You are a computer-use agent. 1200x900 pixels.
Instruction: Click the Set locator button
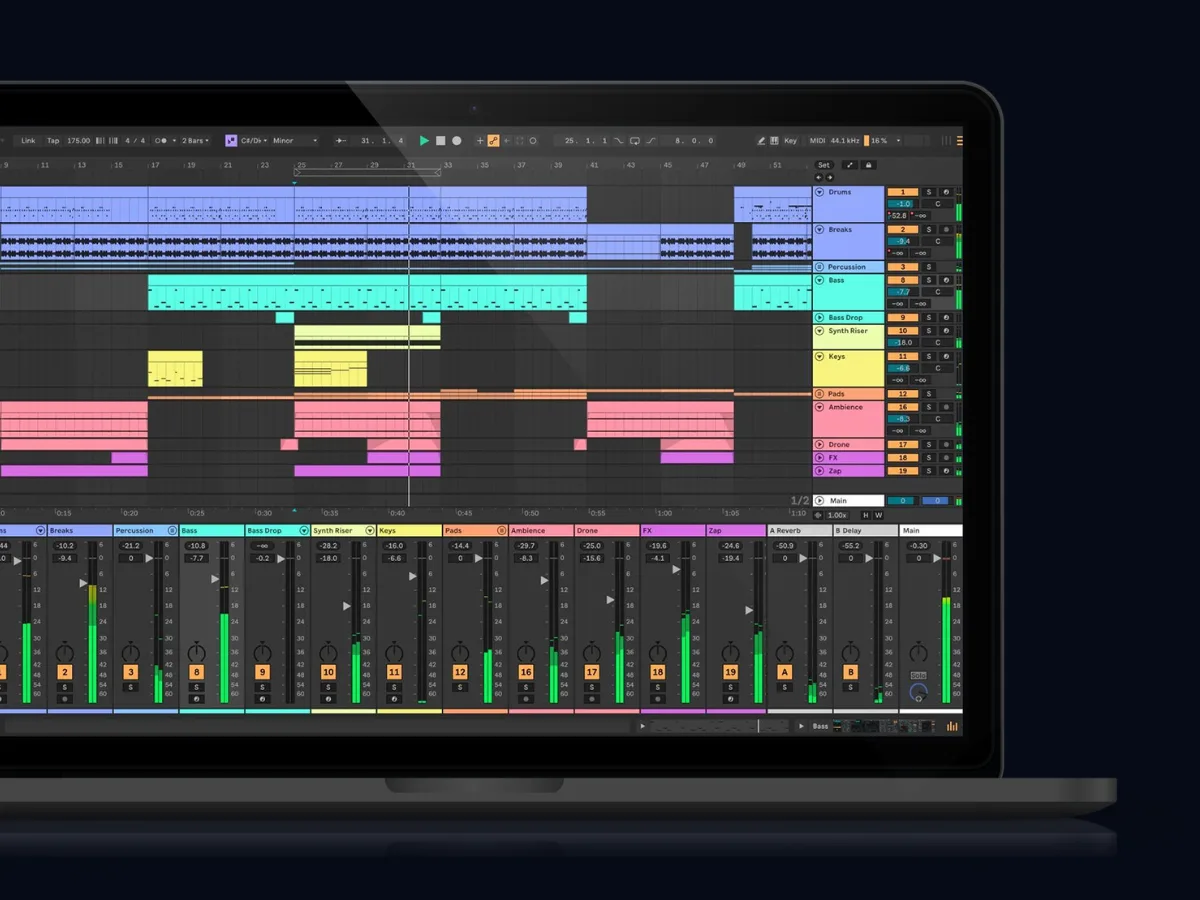823,165
